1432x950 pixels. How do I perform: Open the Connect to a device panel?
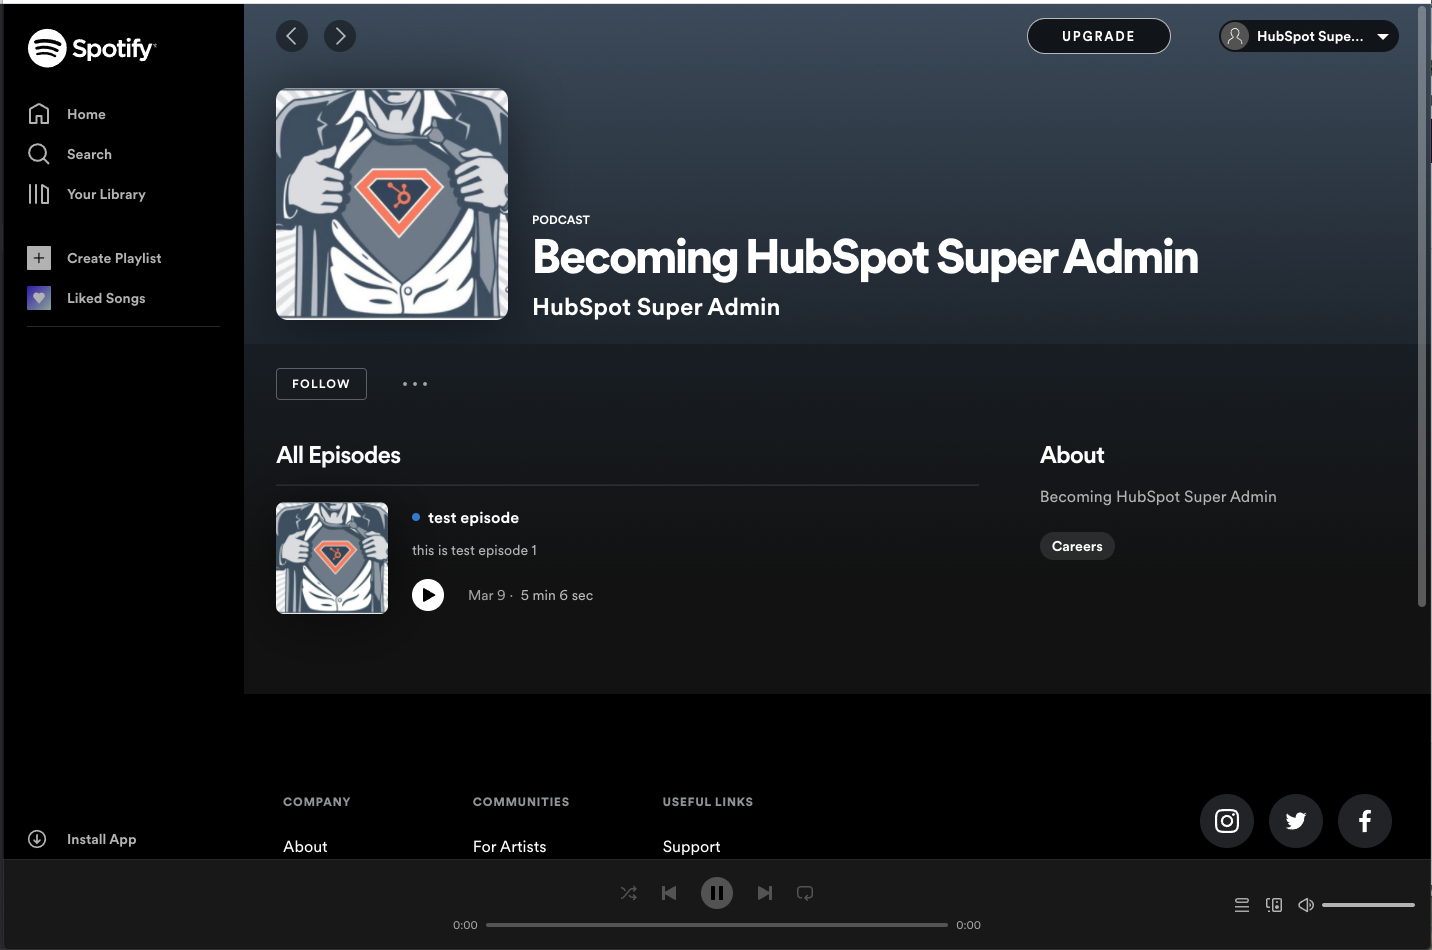[1273, 904]
